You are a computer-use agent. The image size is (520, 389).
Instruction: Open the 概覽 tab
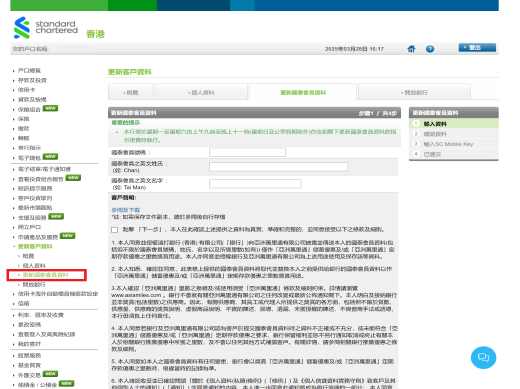pyautogui.click(x=131, y=92)
